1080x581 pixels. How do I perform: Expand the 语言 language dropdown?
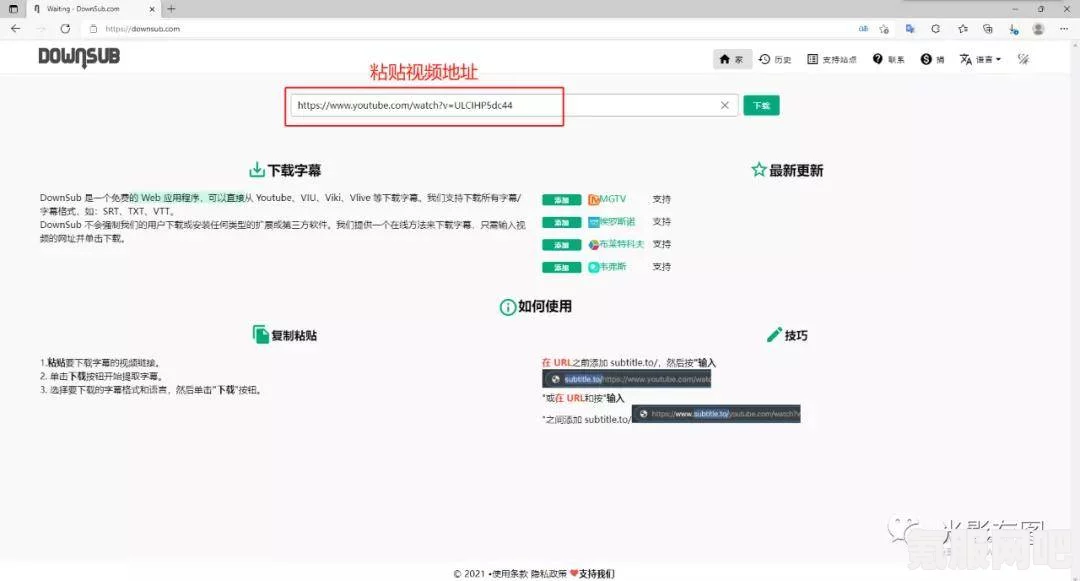click(980, 59)
